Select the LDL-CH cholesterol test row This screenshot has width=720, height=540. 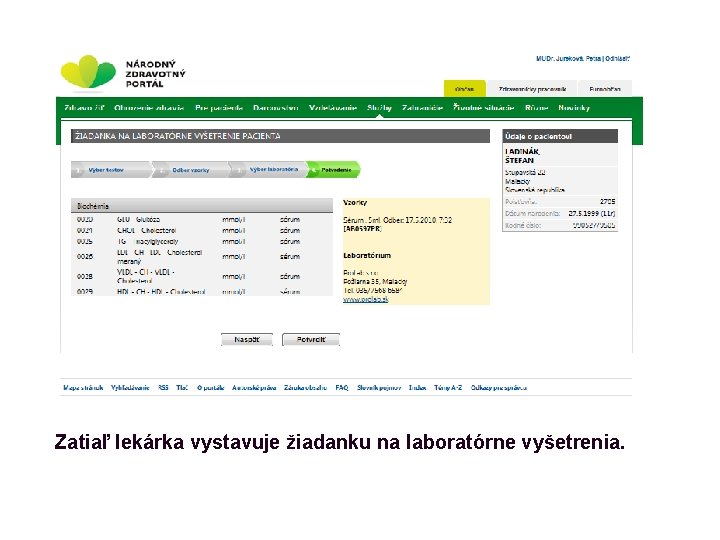coord(202,257)
